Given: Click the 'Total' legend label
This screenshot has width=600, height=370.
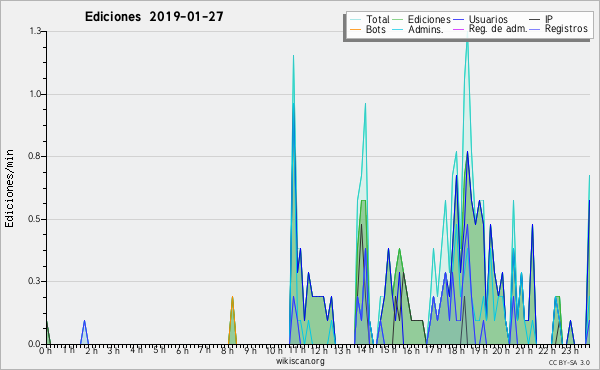Looking at the screenshot, I should pos(377,19).
